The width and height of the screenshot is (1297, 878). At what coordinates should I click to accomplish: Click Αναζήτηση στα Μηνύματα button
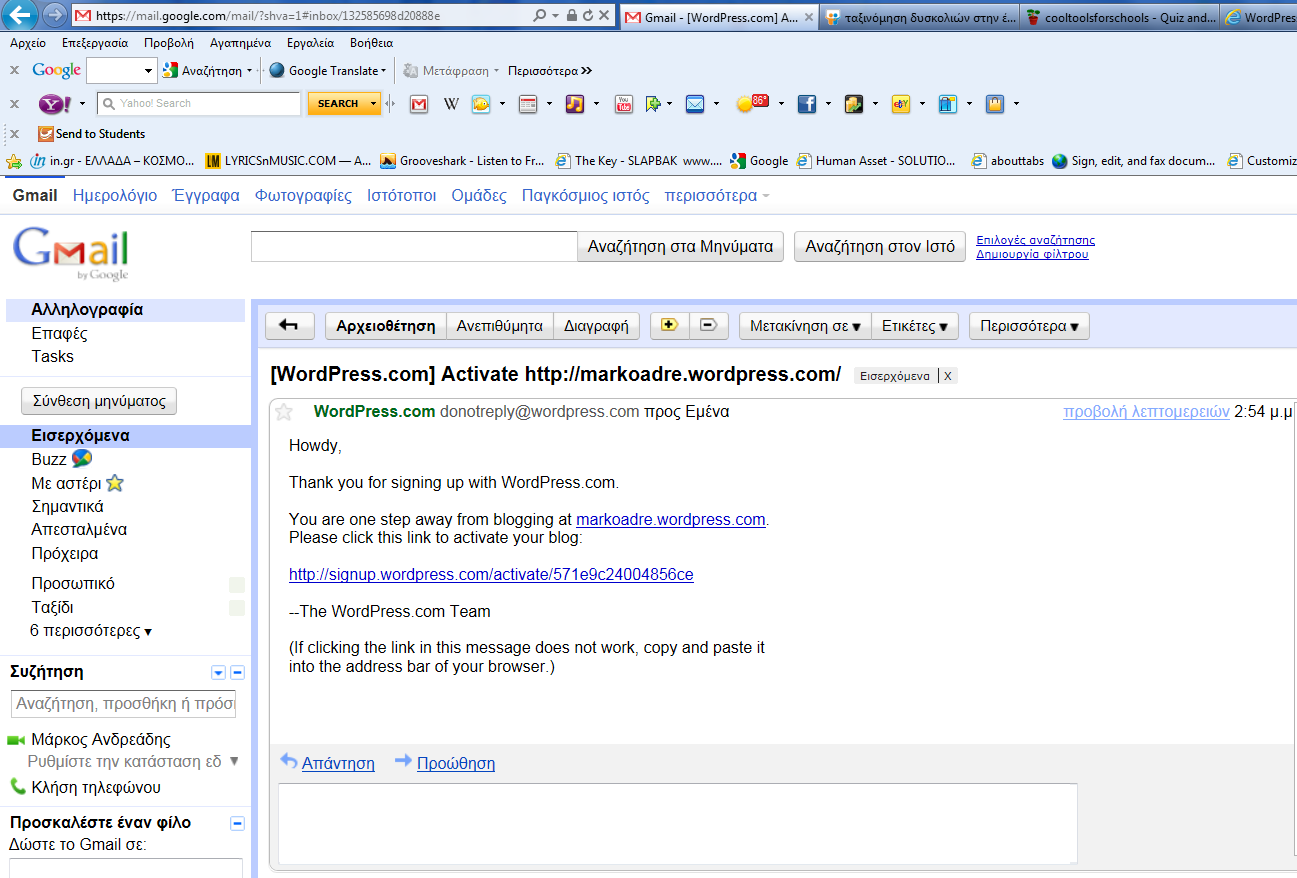pyautogui.click(x=680, y=247)
